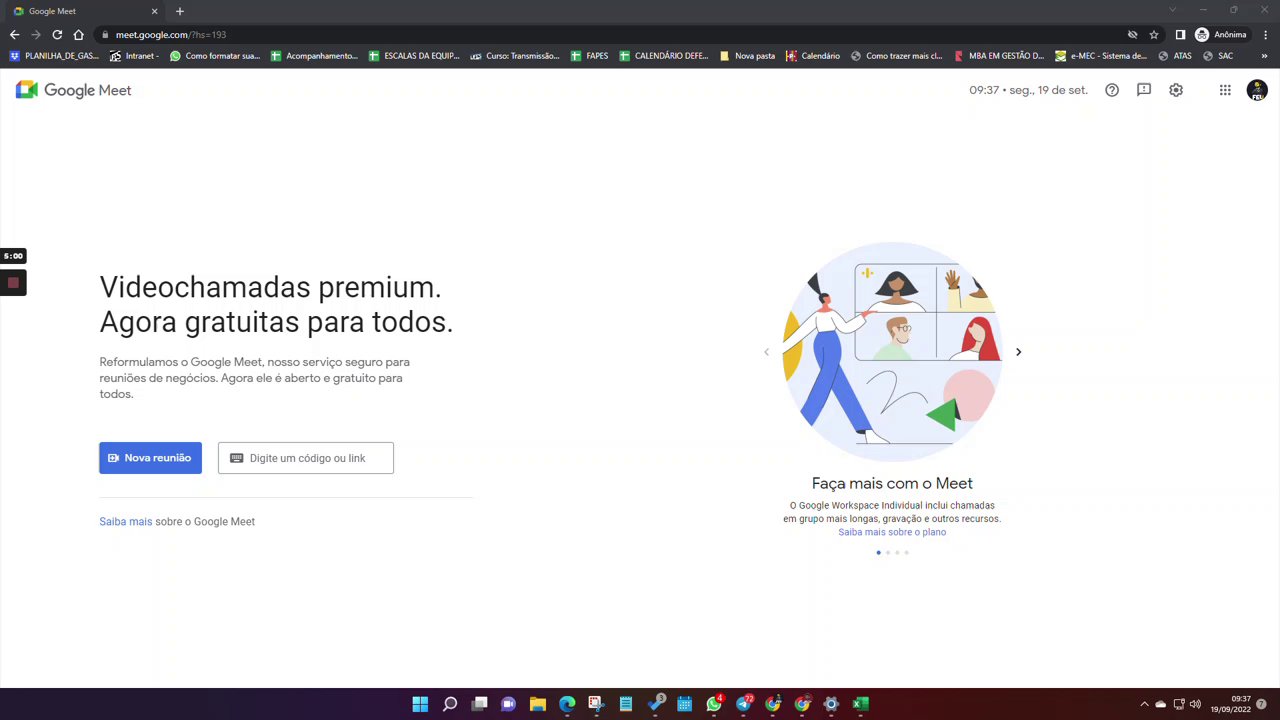
Task: Open the 'Nova pasta' bookmark folder
Action: [747, 56]
